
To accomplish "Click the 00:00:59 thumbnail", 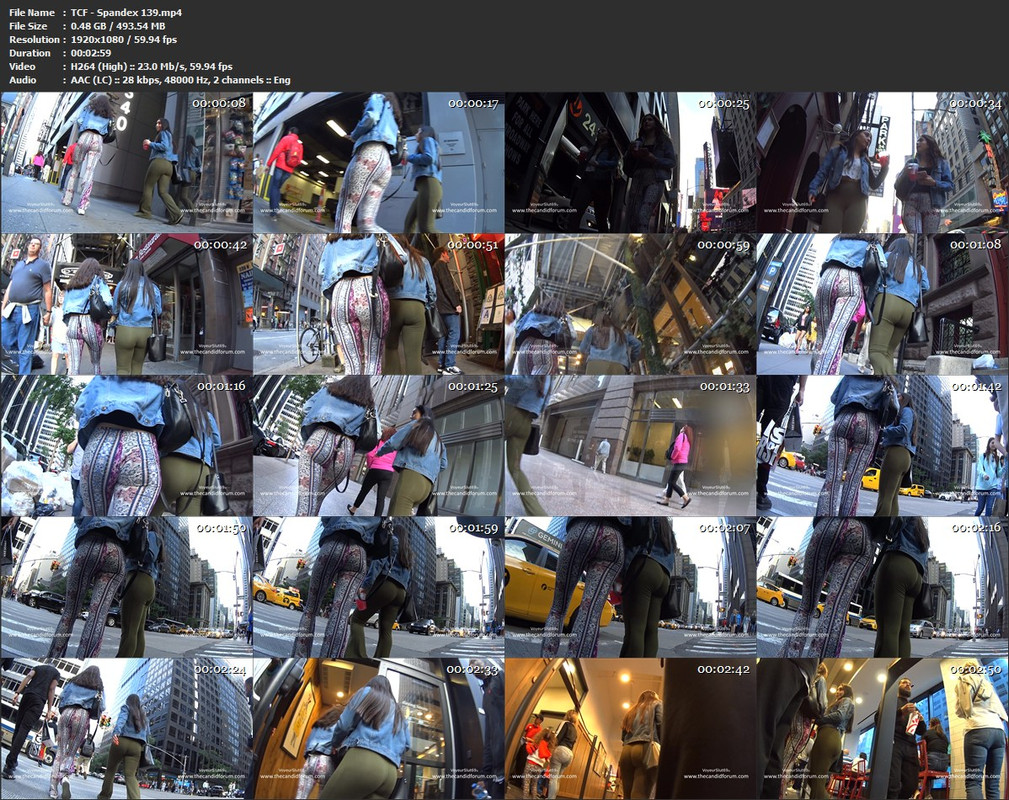I will 630,304.
